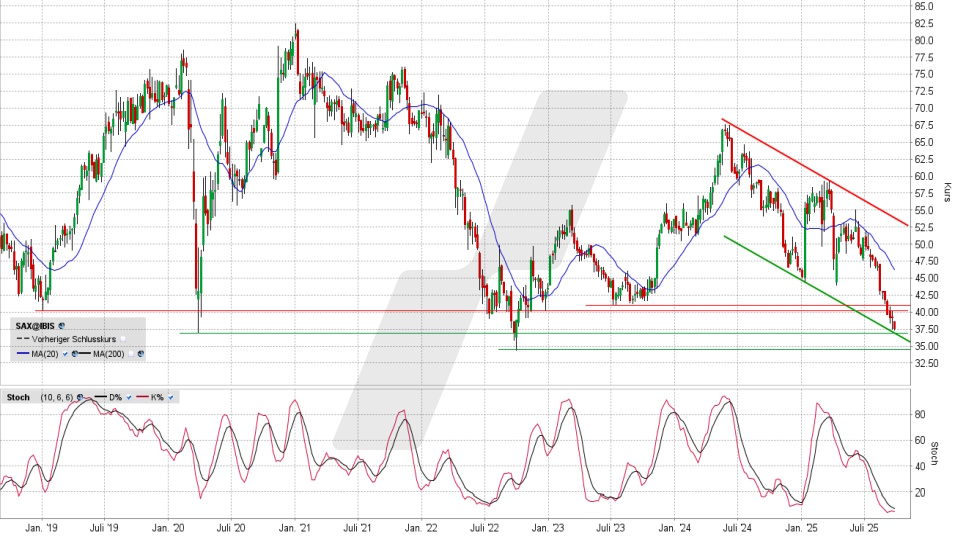Select the 82.5 price axis value
Viewport: 960px width, 540px height.
924,23
